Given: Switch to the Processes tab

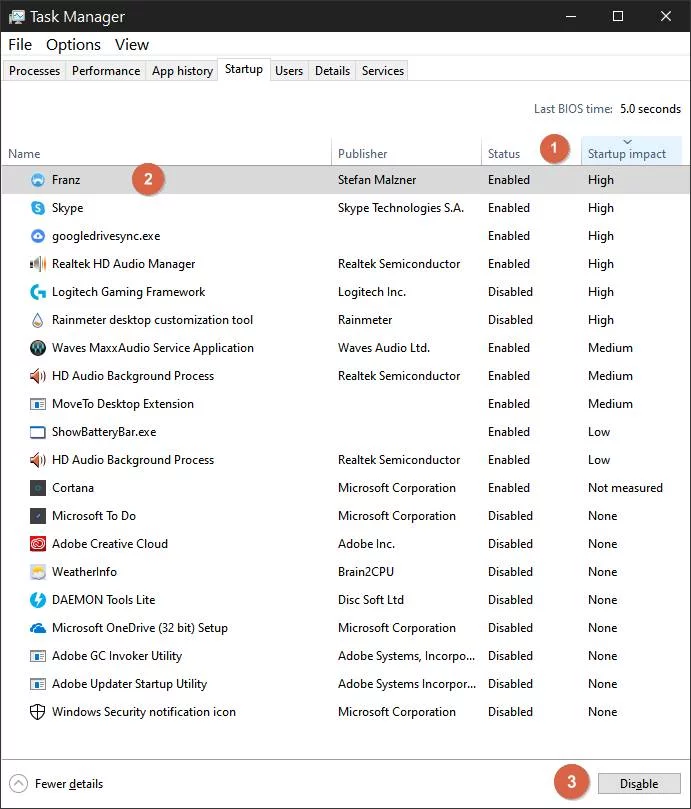Looking at the screenshot, I should [34, 71].
